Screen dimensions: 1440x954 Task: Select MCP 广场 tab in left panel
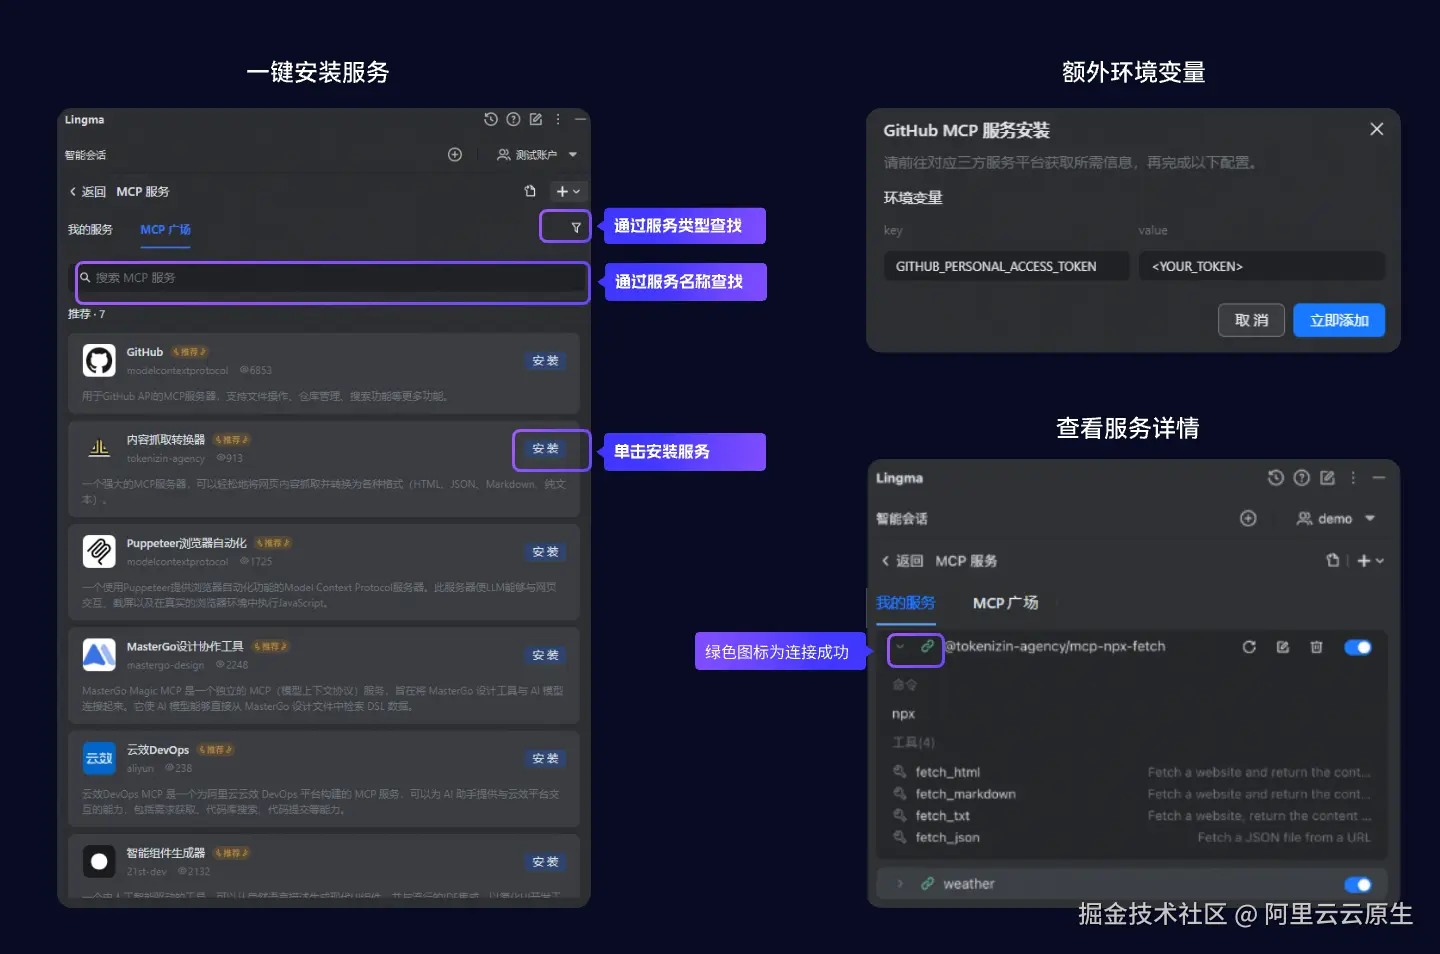click(165, 230)
